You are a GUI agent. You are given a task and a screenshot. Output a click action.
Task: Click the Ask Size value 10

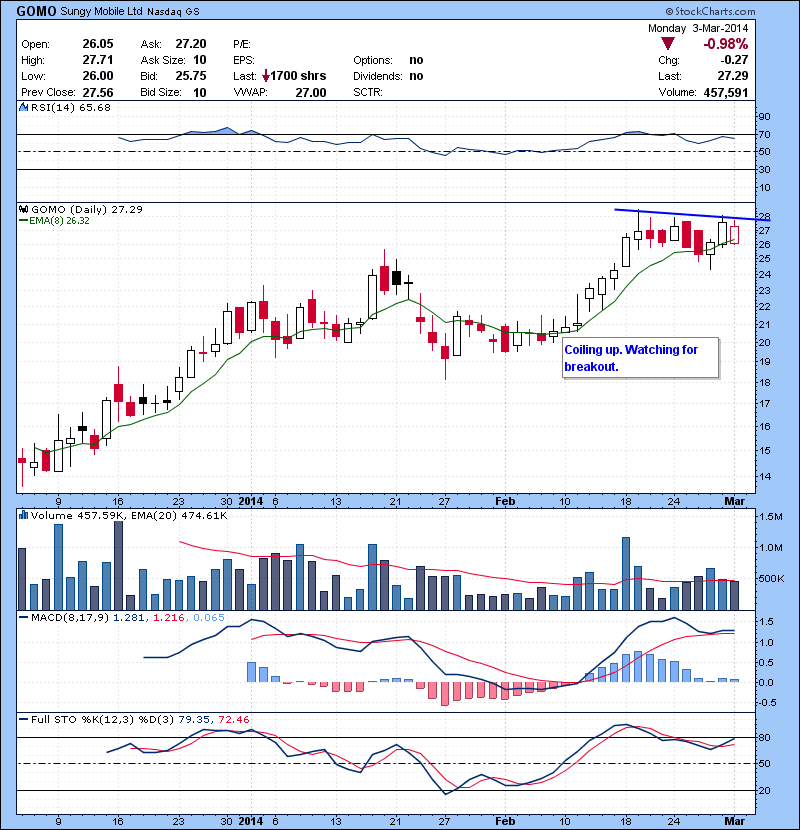200,60
